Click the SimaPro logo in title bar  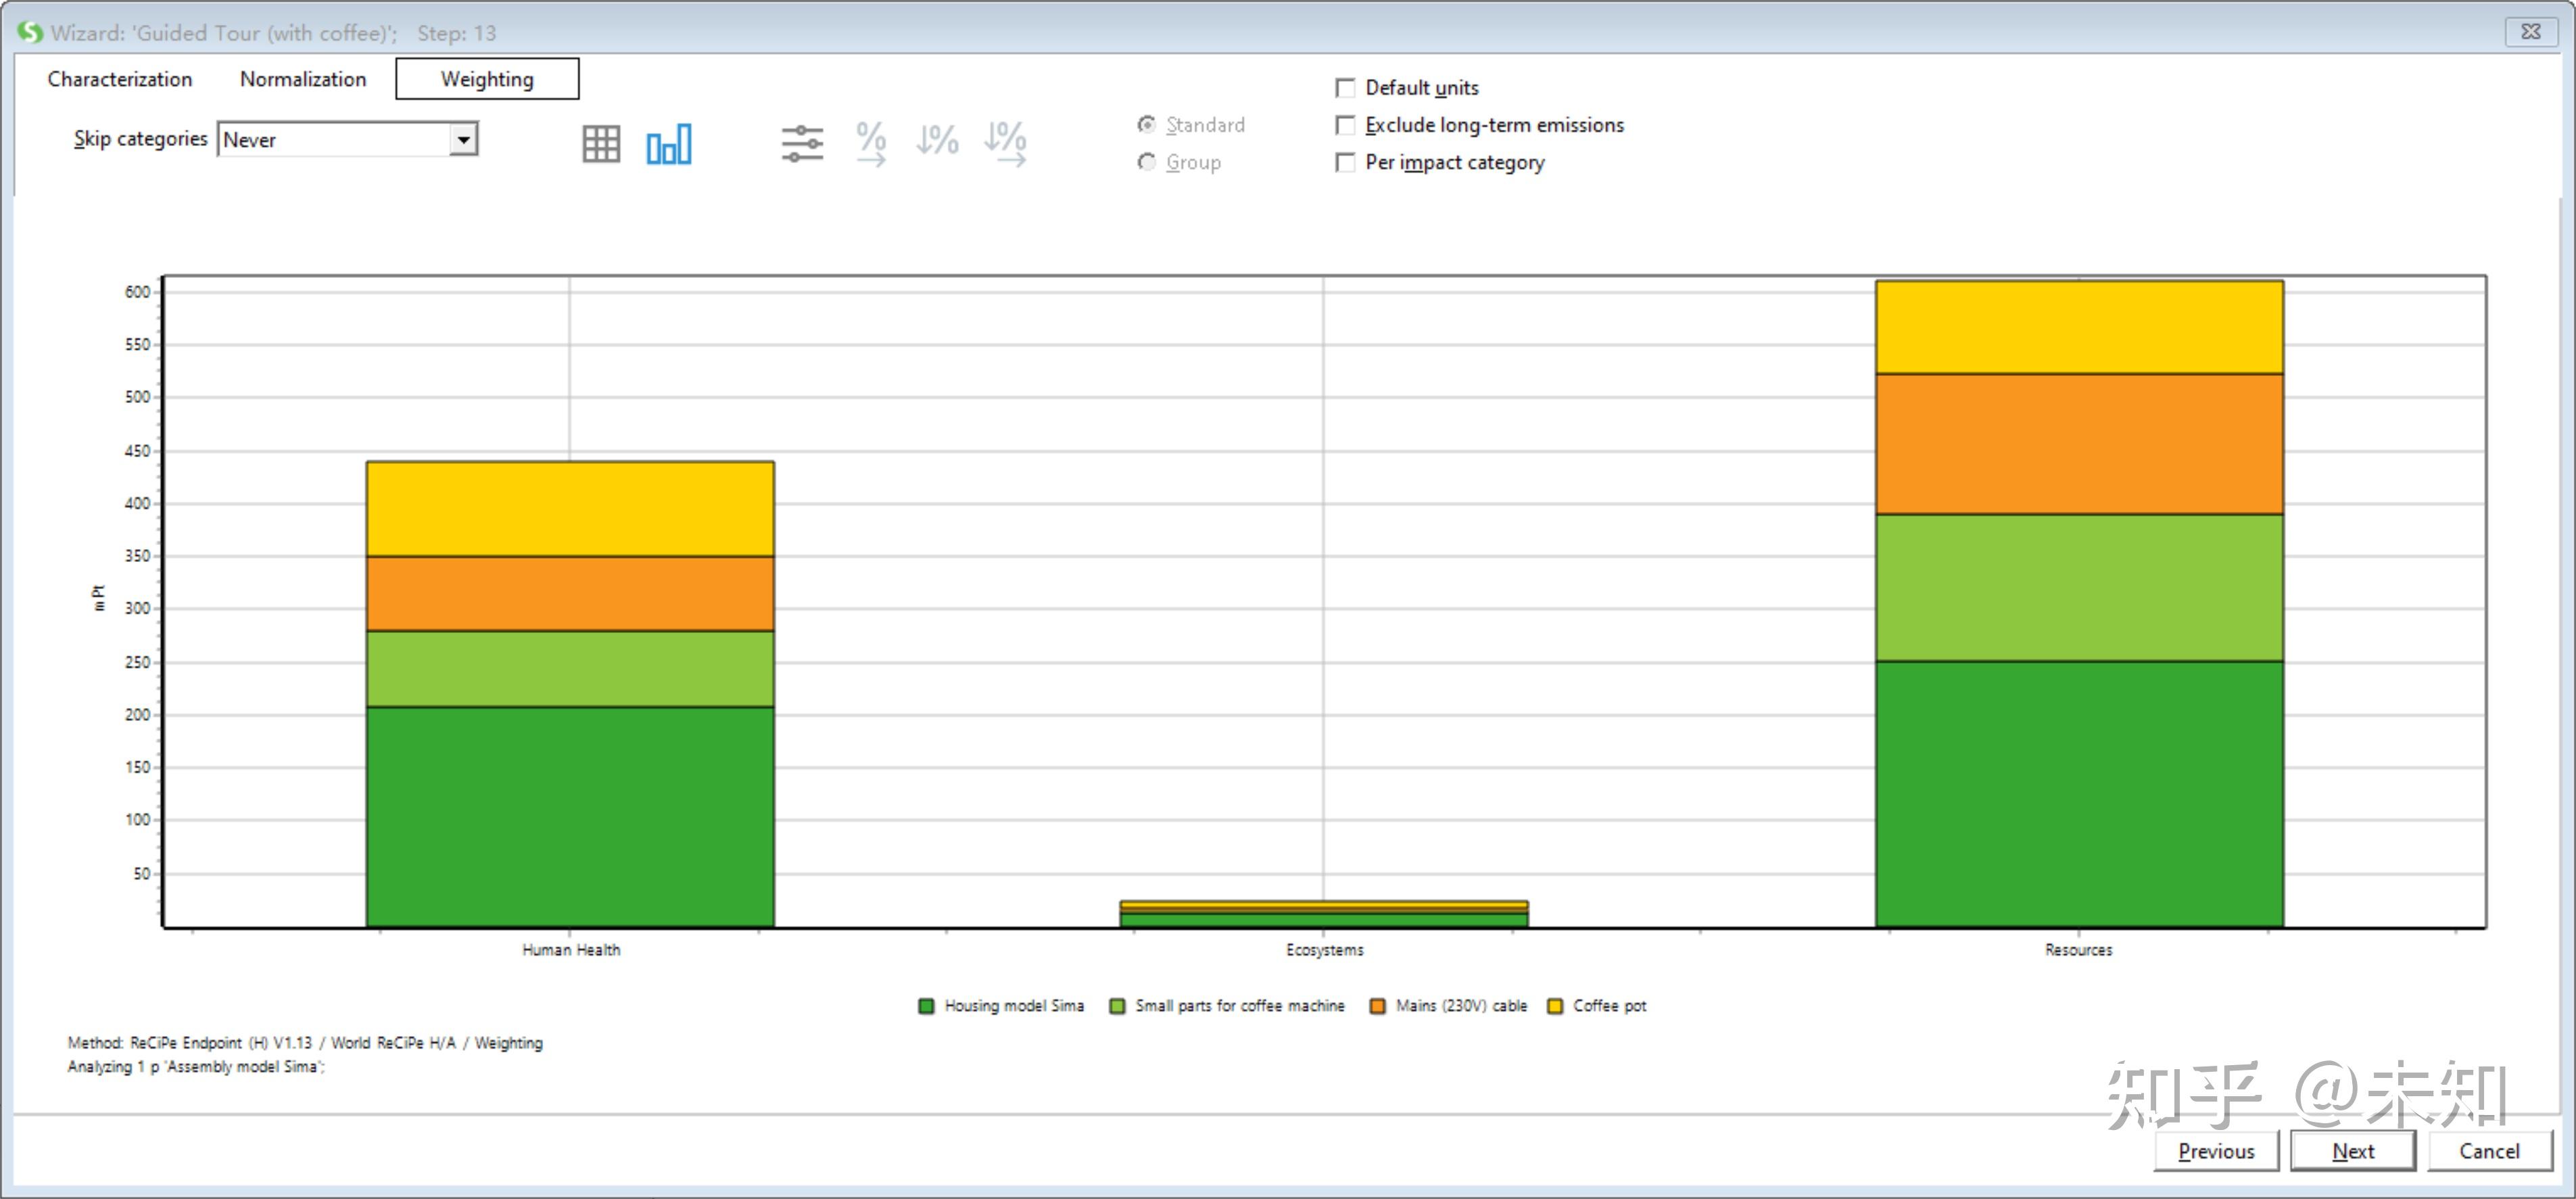tap(30, 32)
